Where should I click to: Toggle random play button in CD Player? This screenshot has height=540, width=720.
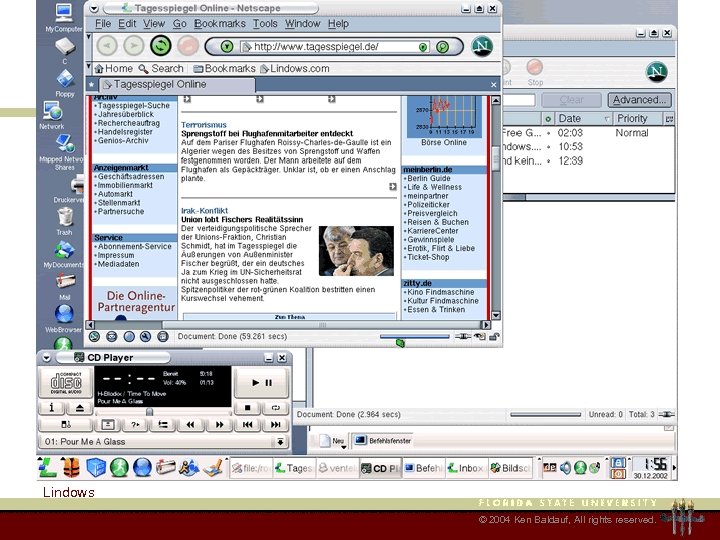[135, 425]
